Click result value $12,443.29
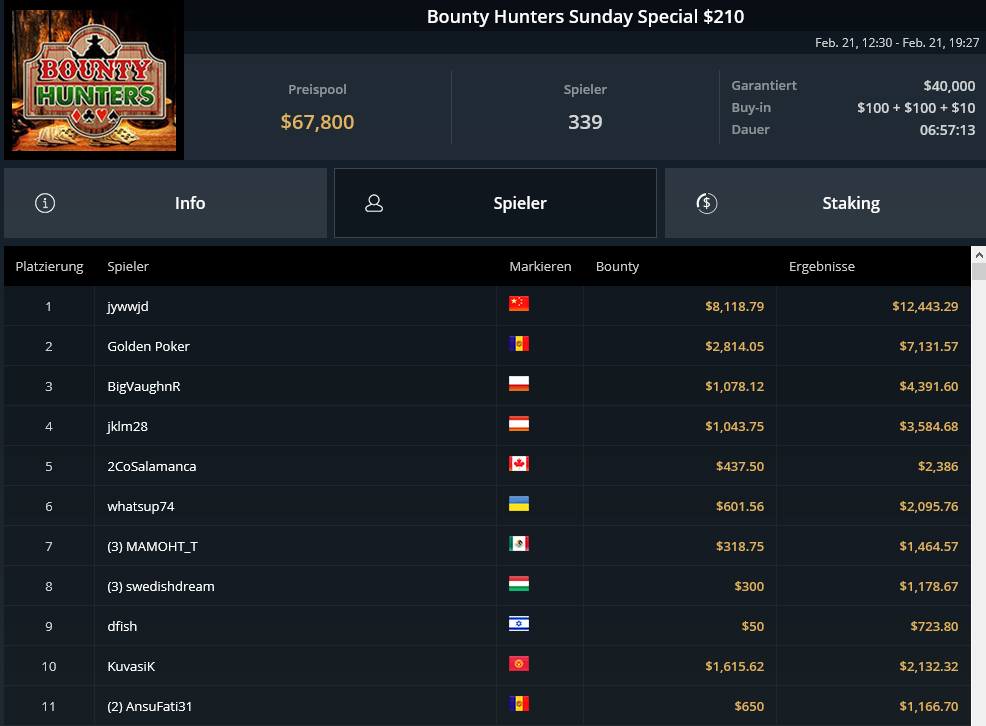Viewport: 986px width, 726px height. point(925,307)
